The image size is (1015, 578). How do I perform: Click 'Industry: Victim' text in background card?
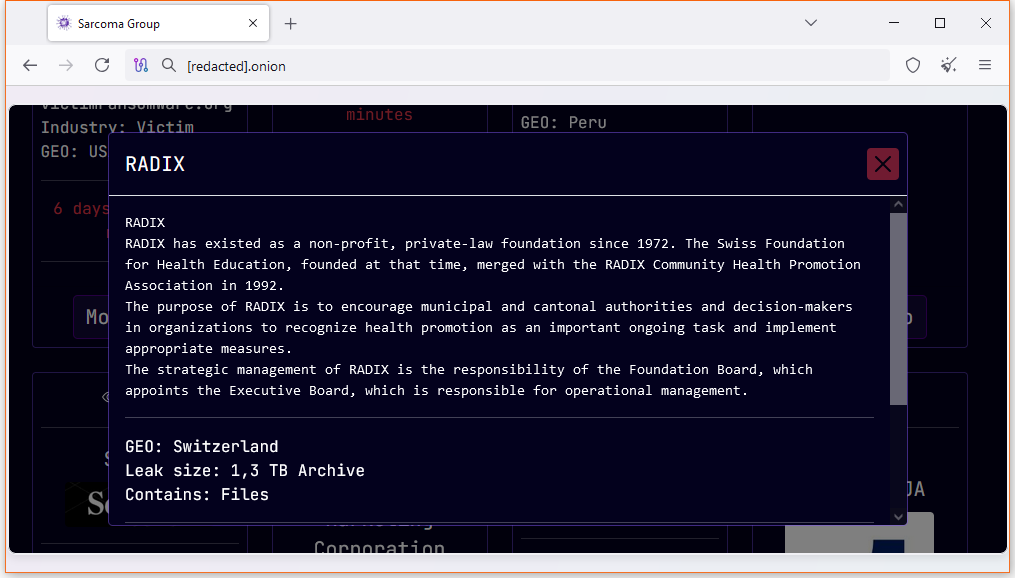[x=117, y=127]
